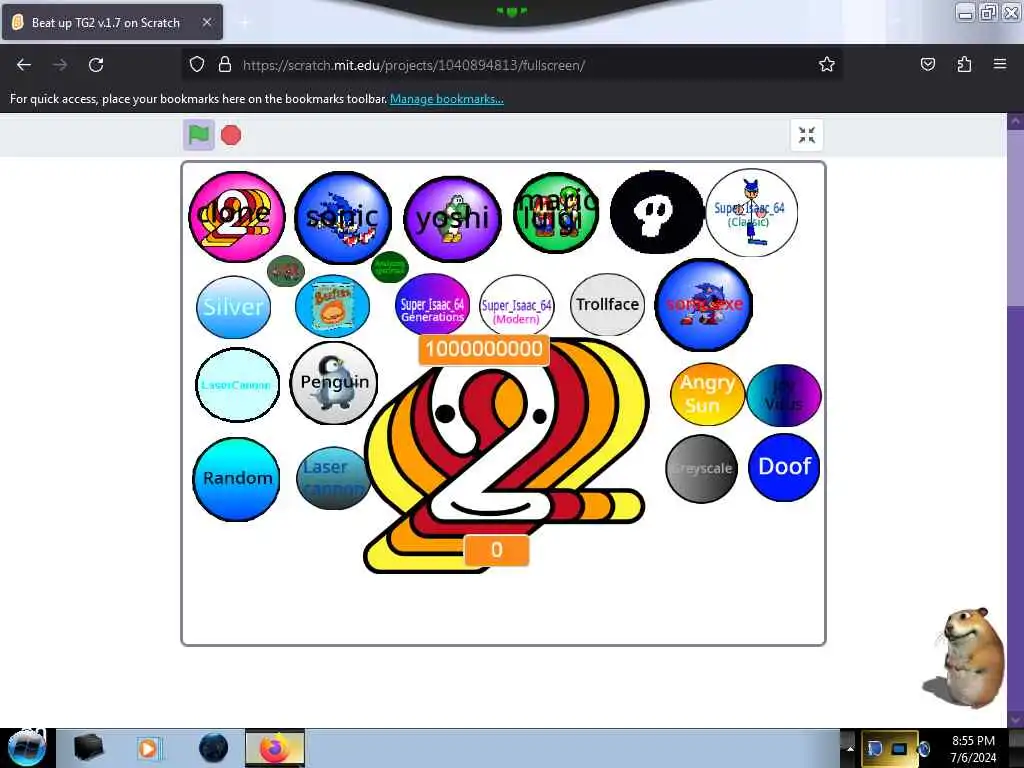
Task: Bookmark this page with the star icon
Action: 827,64
